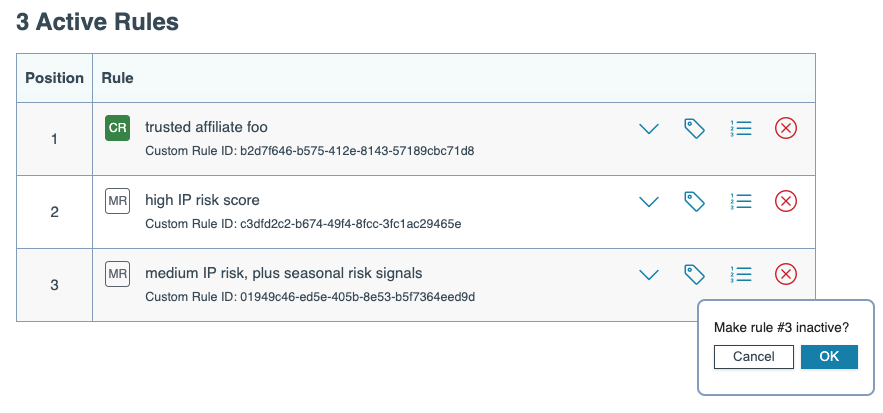Click the tag icon for trusted affiliate foo

pyautogui.click(x=694, y=128)
